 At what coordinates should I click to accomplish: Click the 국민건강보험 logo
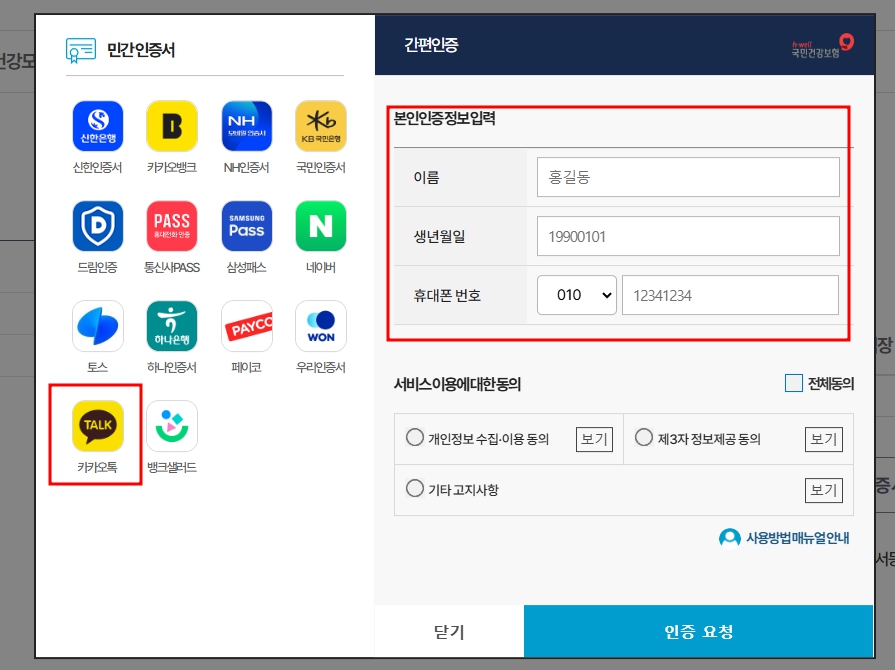click(822, 46)
